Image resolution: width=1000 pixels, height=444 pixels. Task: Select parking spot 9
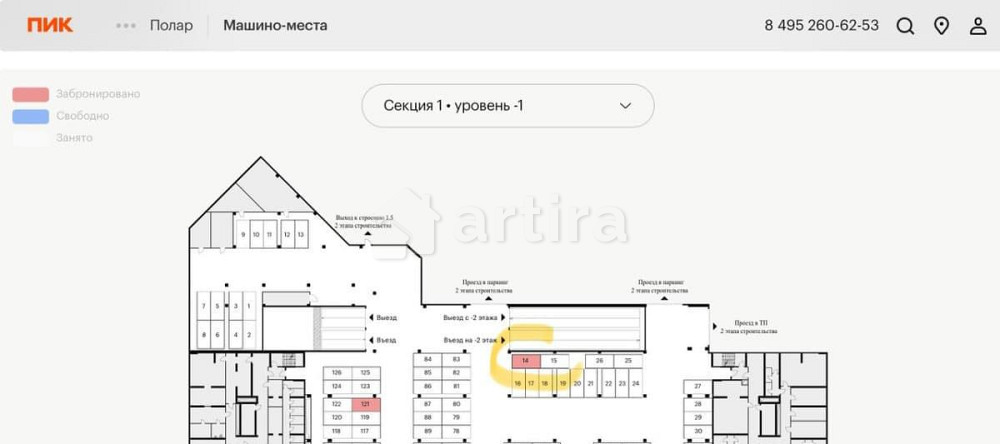point(242,235)
